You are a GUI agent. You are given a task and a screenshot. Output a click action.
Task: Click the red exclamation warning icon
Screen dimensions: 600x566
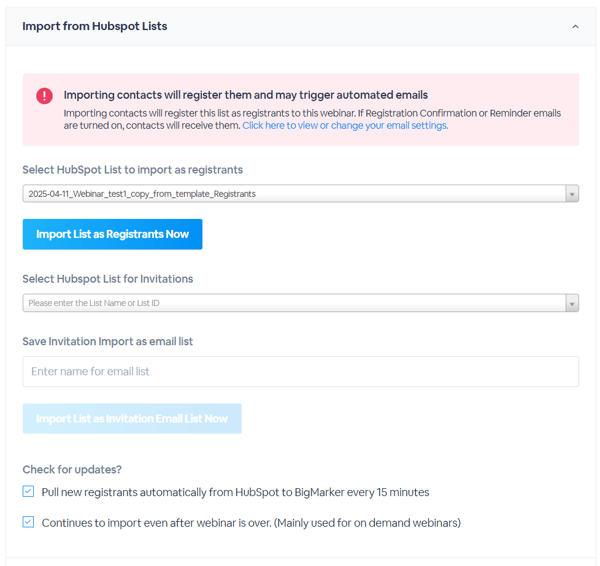click(x=44, y=96)
